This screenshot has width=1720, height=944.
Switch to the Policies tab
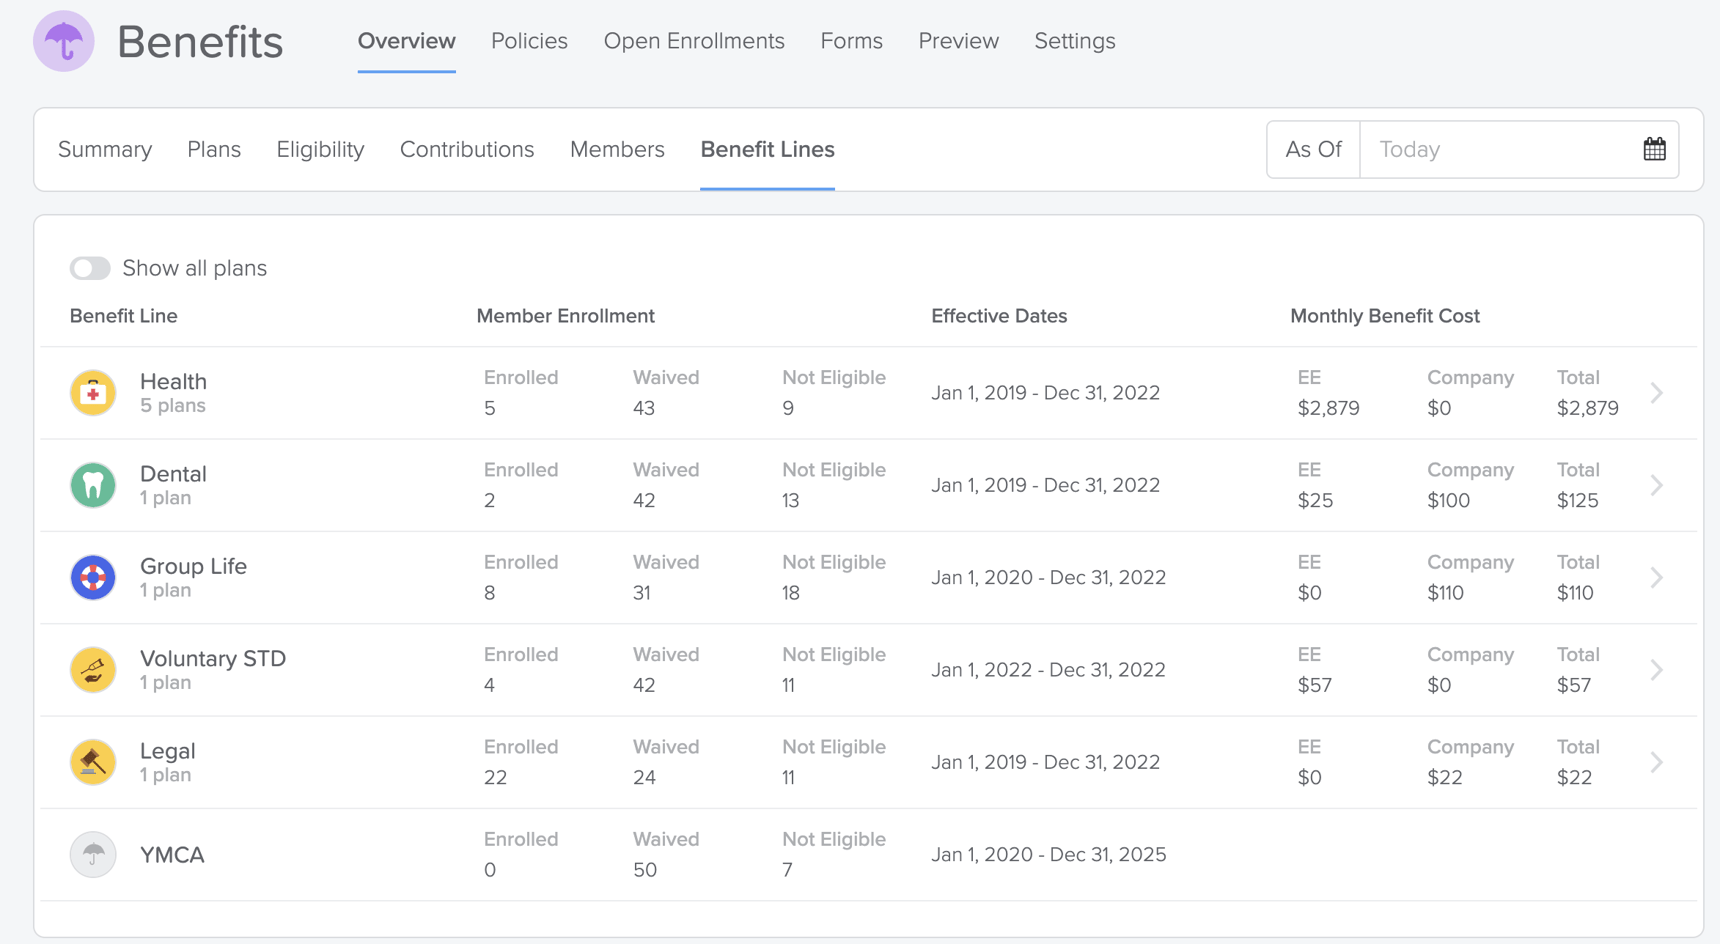tap(529, 41)
